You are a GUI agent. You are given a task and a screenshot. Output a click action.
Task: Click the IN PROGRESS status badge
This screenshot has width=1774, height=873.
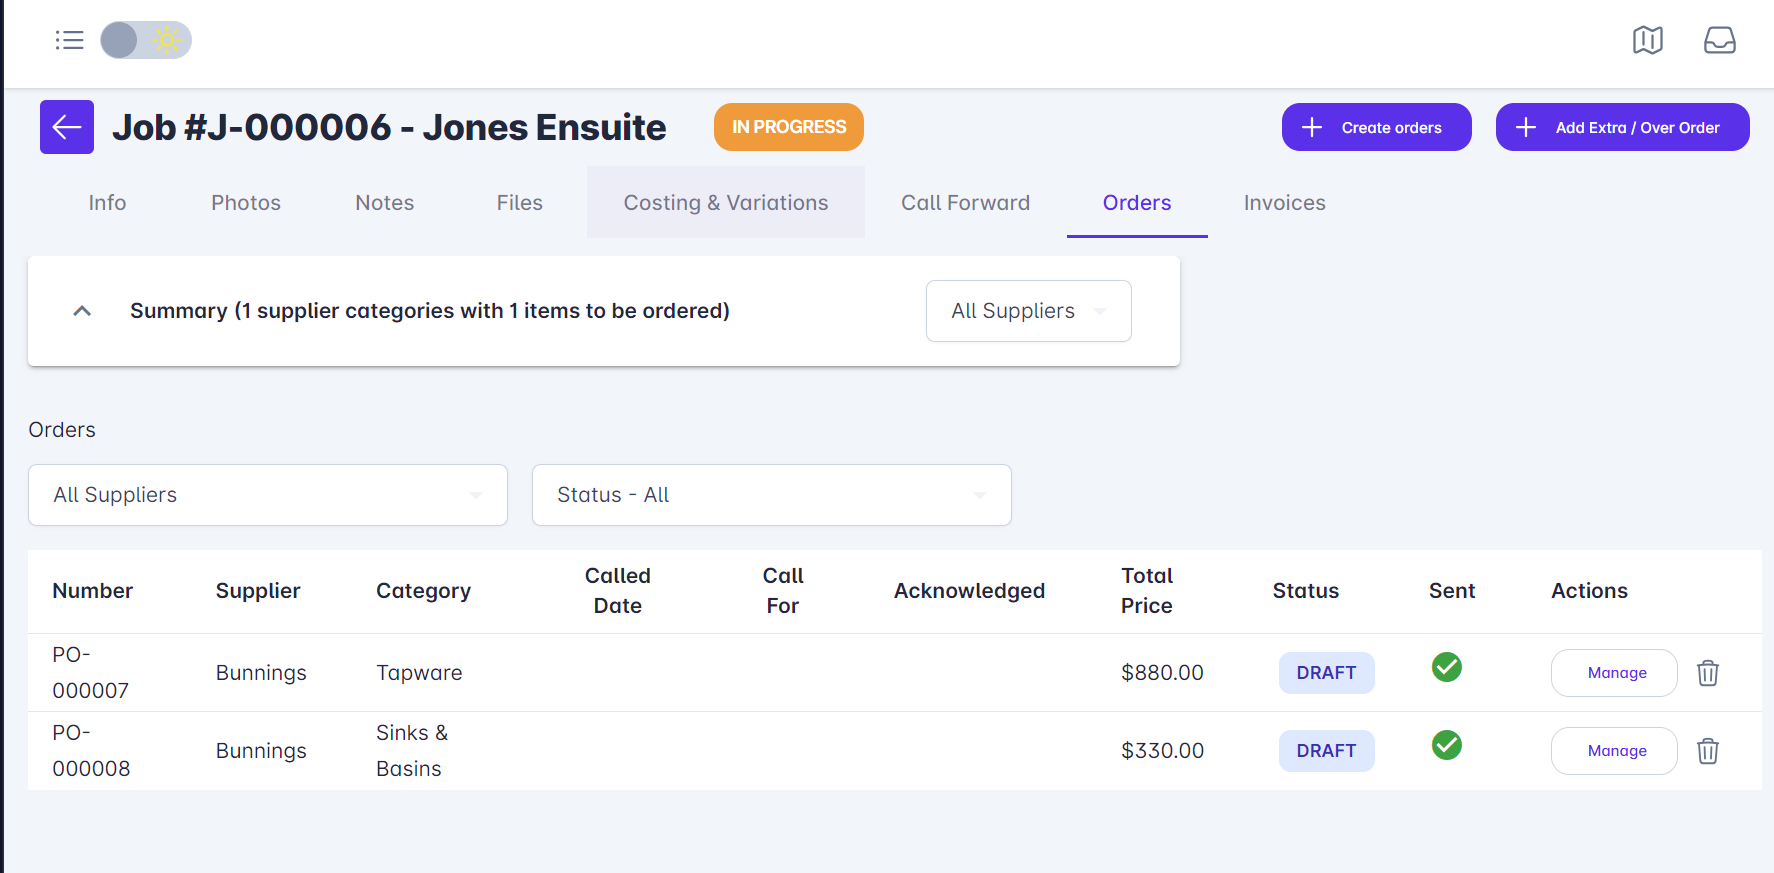[788, 127]
